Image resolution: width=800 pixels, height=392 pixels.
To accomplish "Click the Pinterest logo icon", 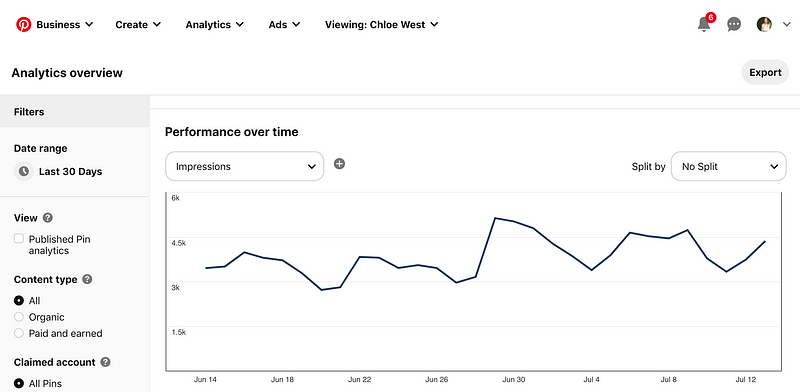I will click(23, 24).
